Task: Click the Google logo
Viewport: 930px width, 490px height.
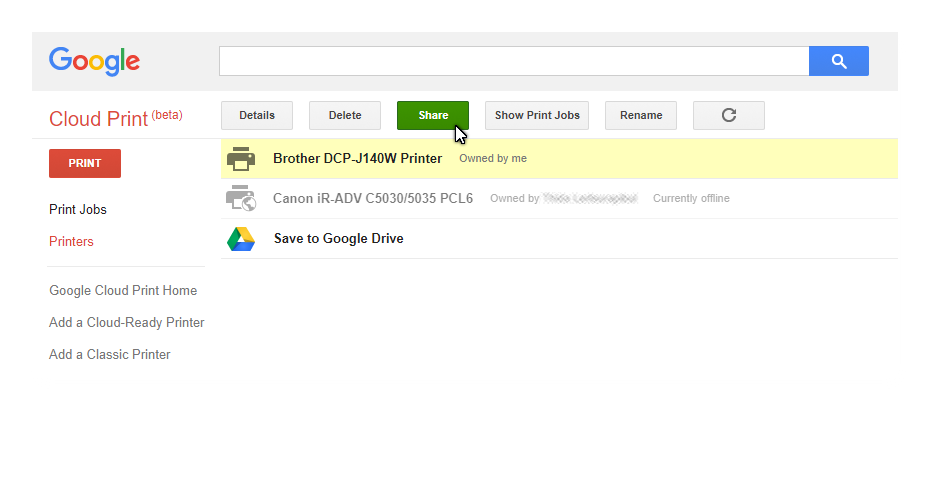Action: point(94,61)
